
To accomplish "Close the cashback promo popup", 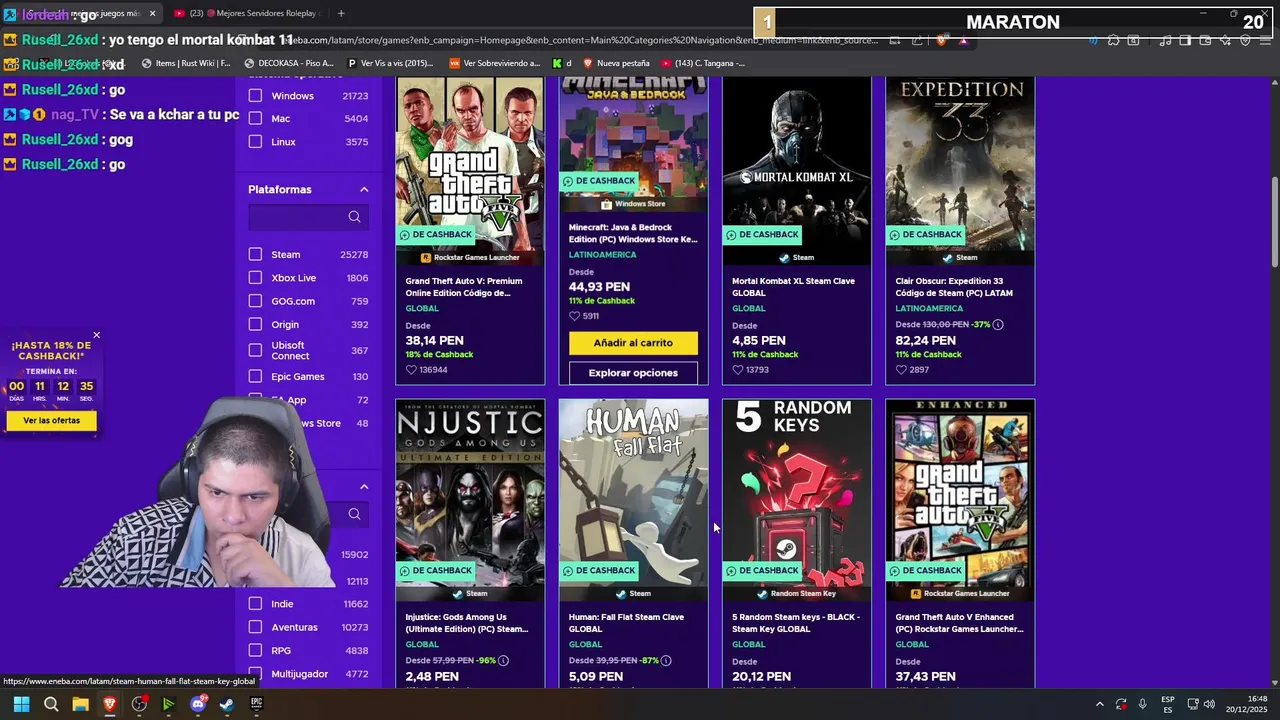I will pyautogui.click(x=96, y=335).
